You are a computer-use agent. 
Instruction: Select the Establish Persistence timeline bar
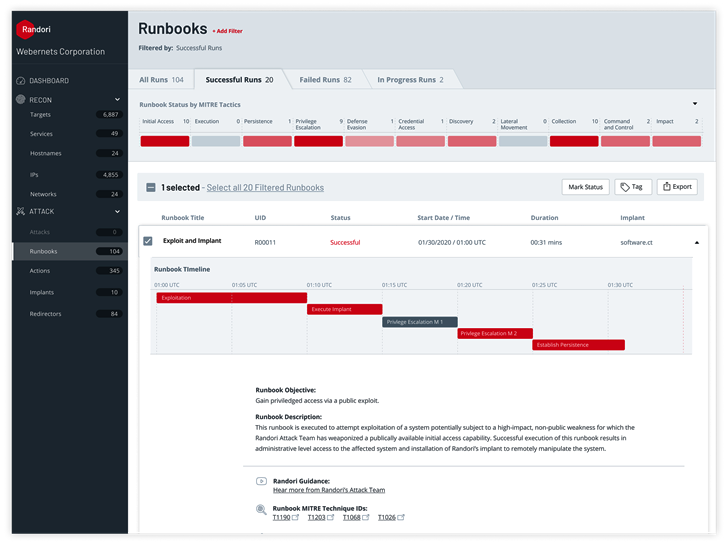578,345
